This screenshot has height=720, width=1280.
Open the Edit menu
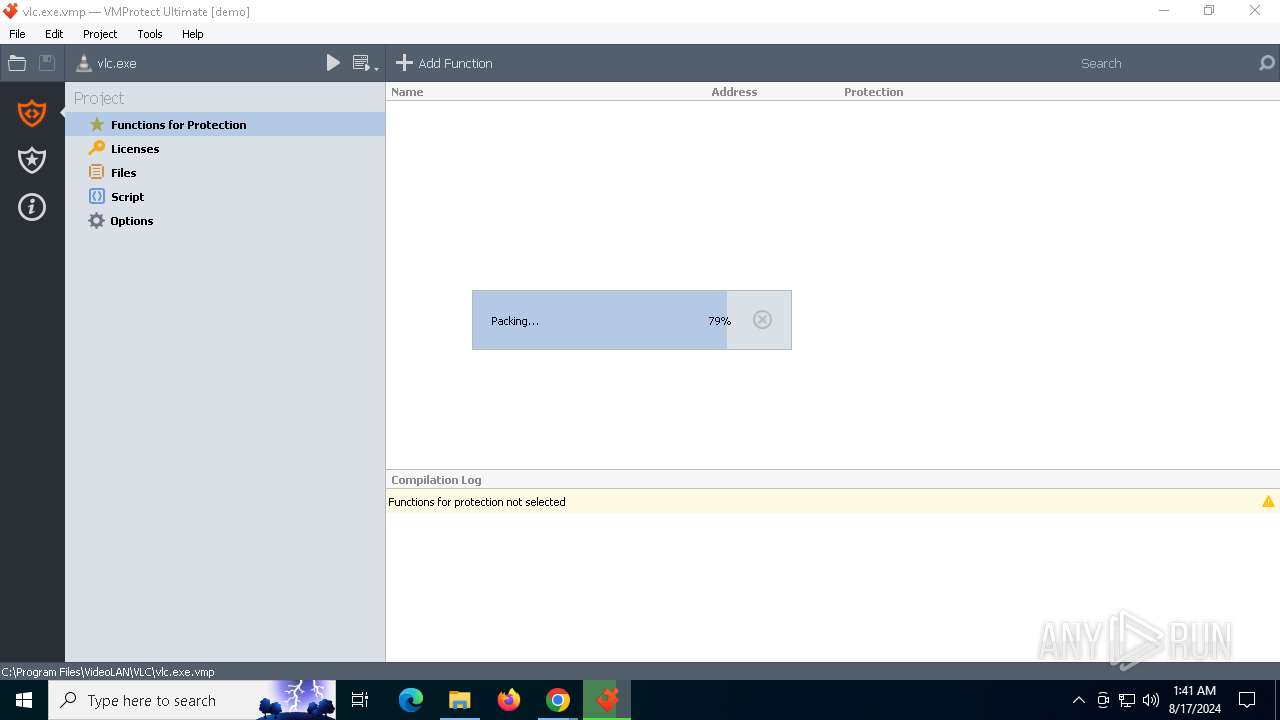coord(54,34)
